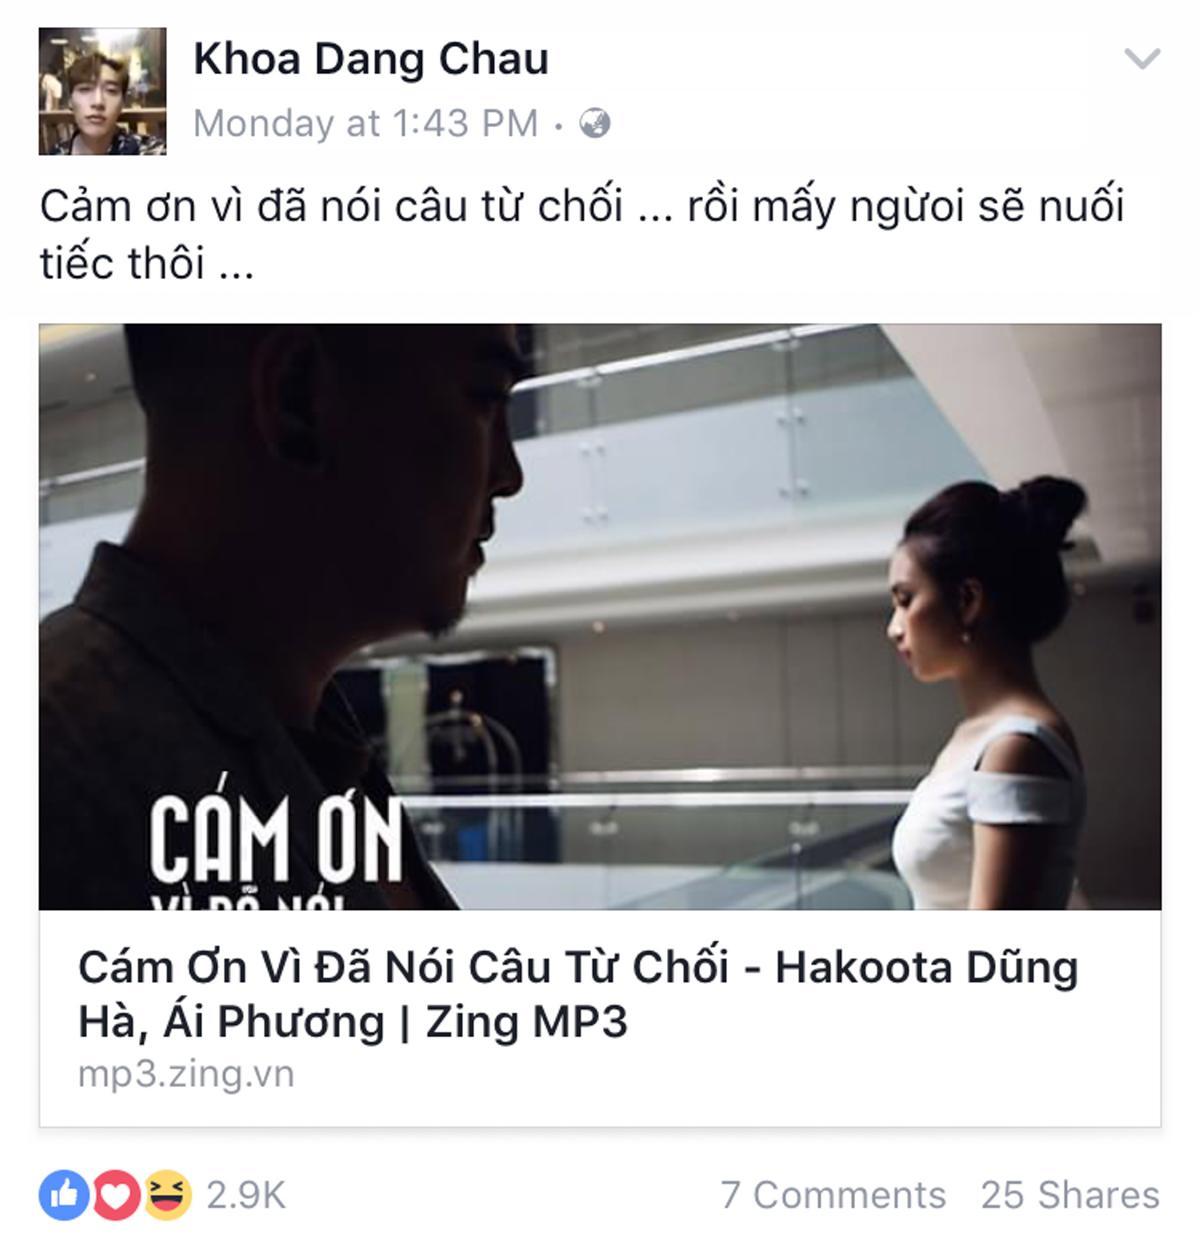
Task: Click the Love heart reaction icon
Action: 116,1195
